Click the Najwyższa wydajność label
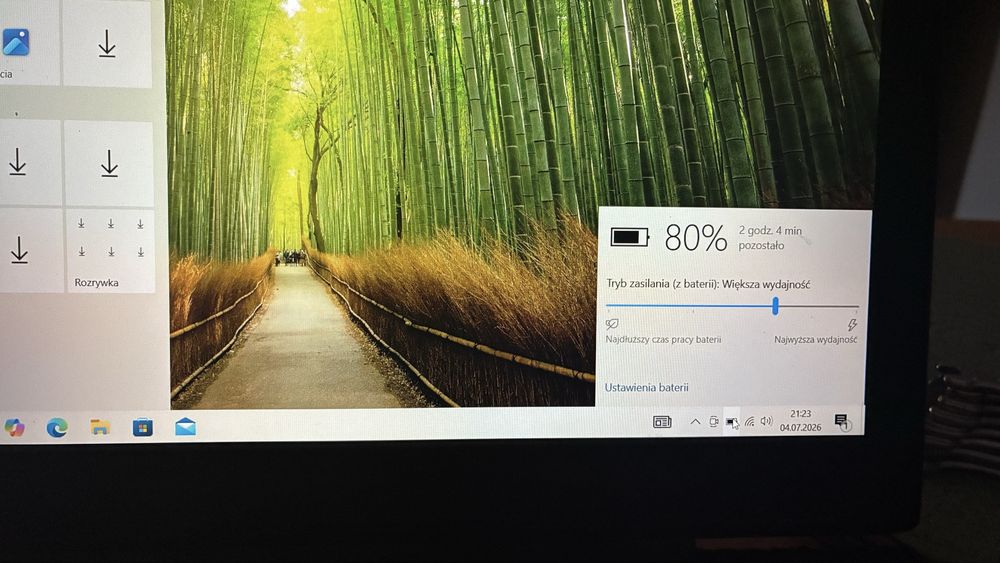Screen dimensions: 1000x563 [x=816, y=340]
